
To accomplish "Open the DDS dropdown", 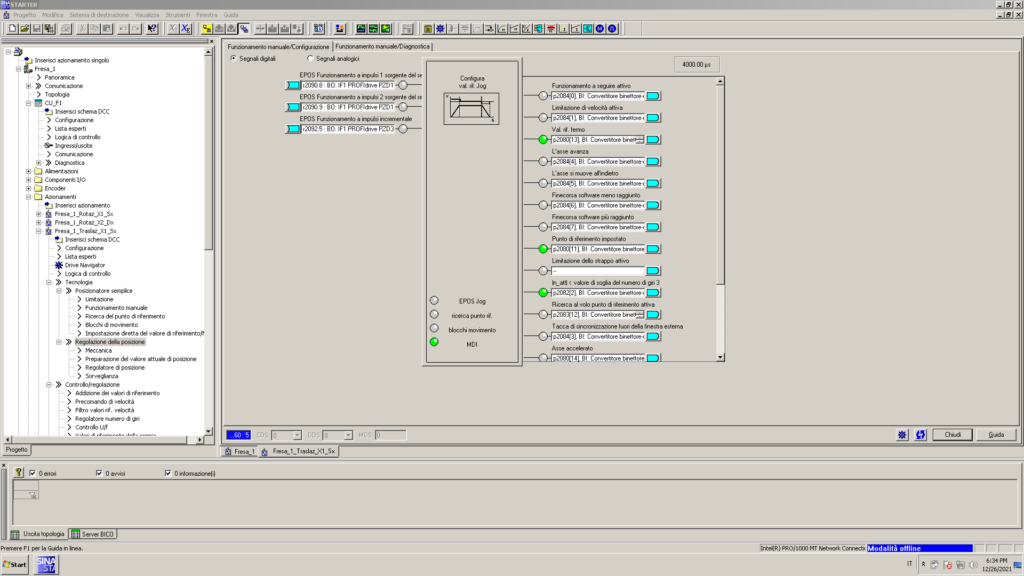I will (x=348, y=435).
